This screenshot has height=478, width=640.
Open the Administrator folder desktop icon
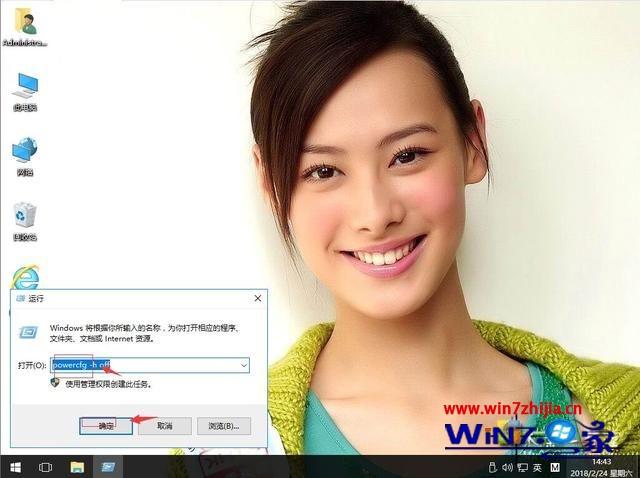pyautogui.click(x=25, y=27)
